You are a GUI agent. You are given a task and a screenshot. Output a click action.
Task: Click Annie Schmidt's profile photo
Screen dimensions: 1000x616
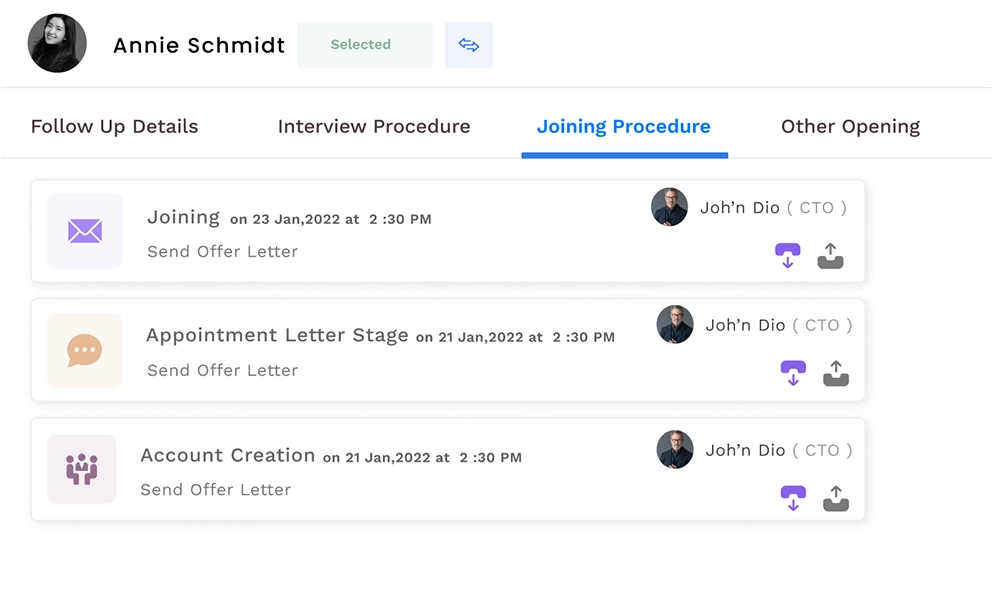57,44
